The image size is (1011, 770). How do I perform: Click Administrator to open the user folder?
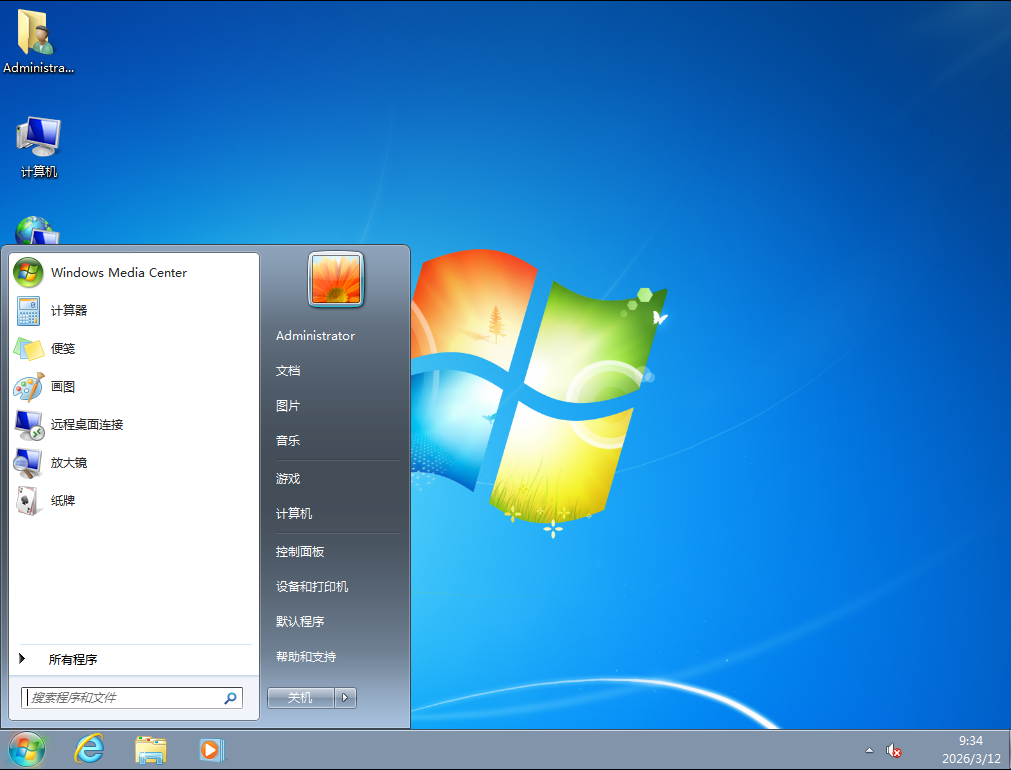315,335
